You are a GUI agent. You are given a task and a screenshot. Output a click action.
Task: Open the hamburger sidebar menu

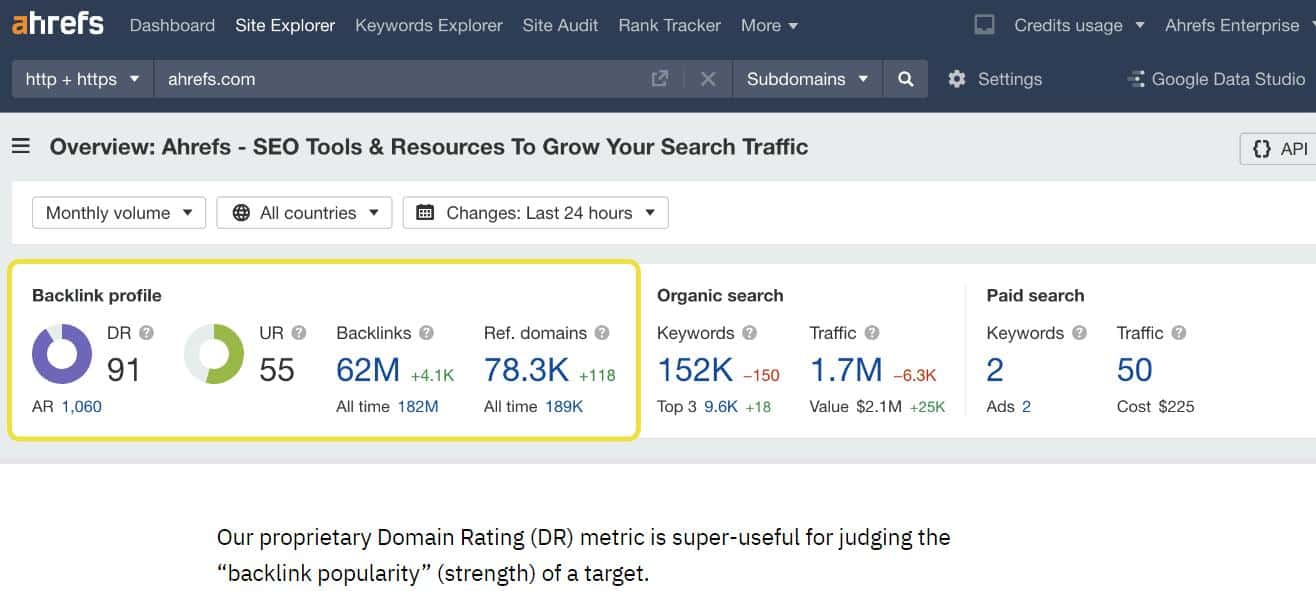[21, 147]
